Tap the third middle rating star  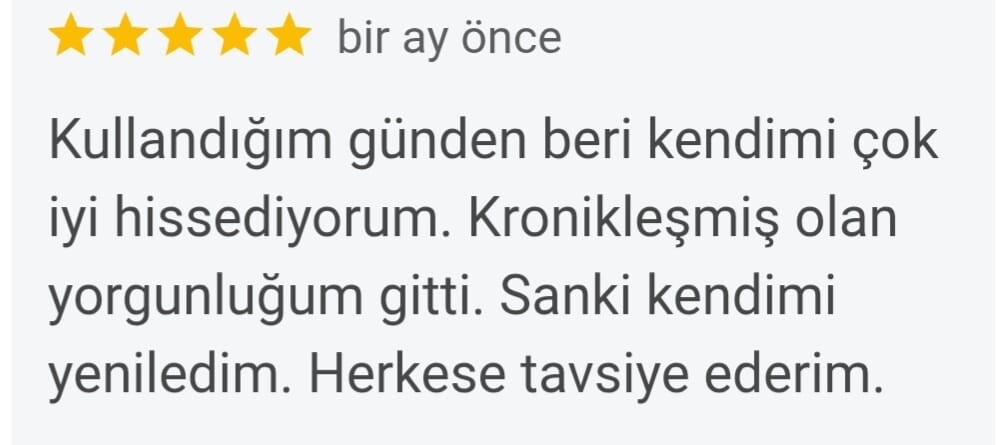[180, 36]
